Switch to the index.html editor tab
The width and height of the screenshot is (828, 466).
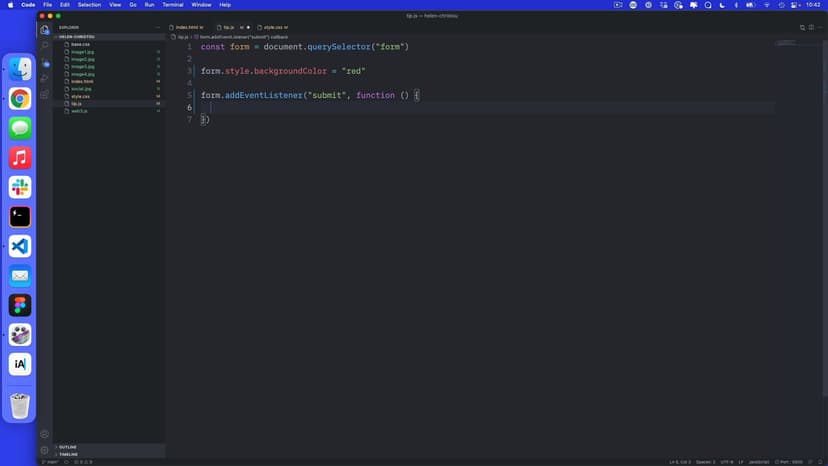coord(187,27)
